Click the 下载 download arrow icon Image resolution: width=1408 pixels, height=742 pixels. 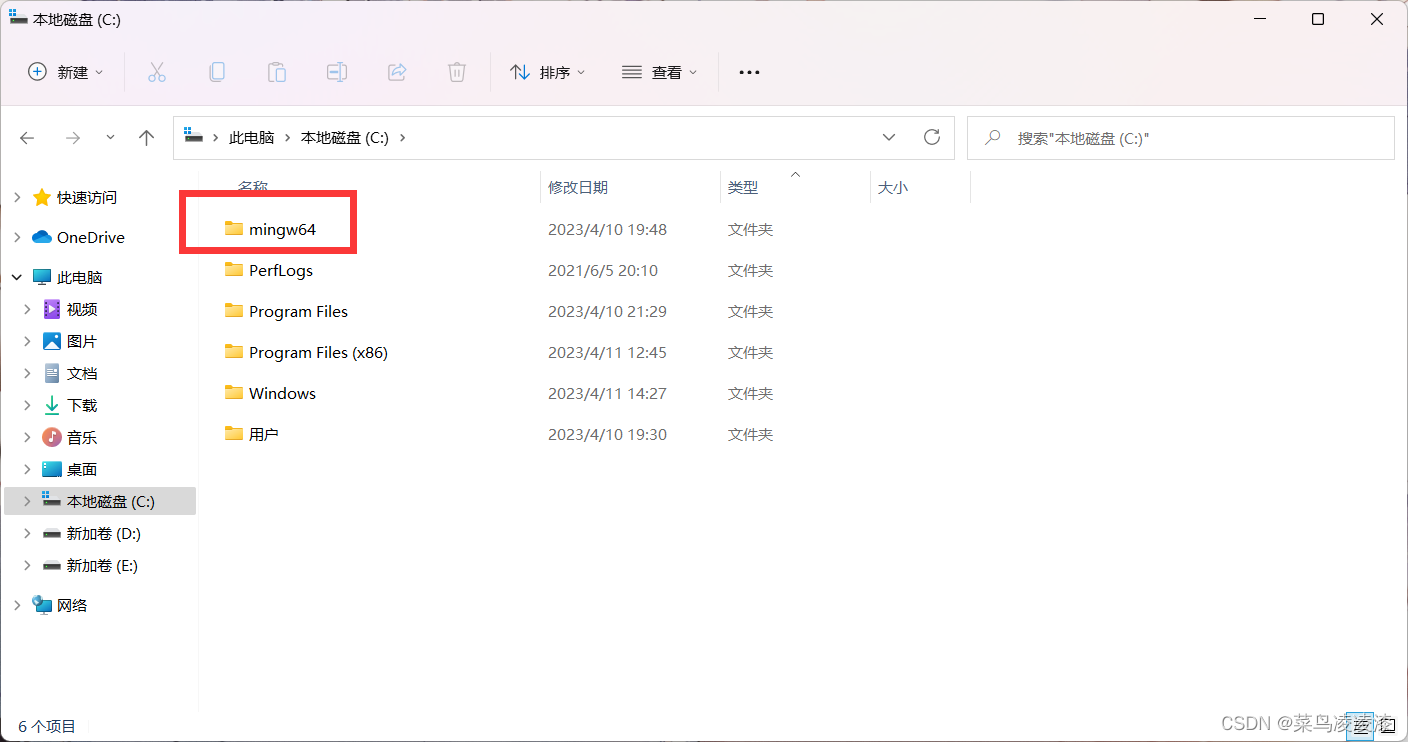52,405
